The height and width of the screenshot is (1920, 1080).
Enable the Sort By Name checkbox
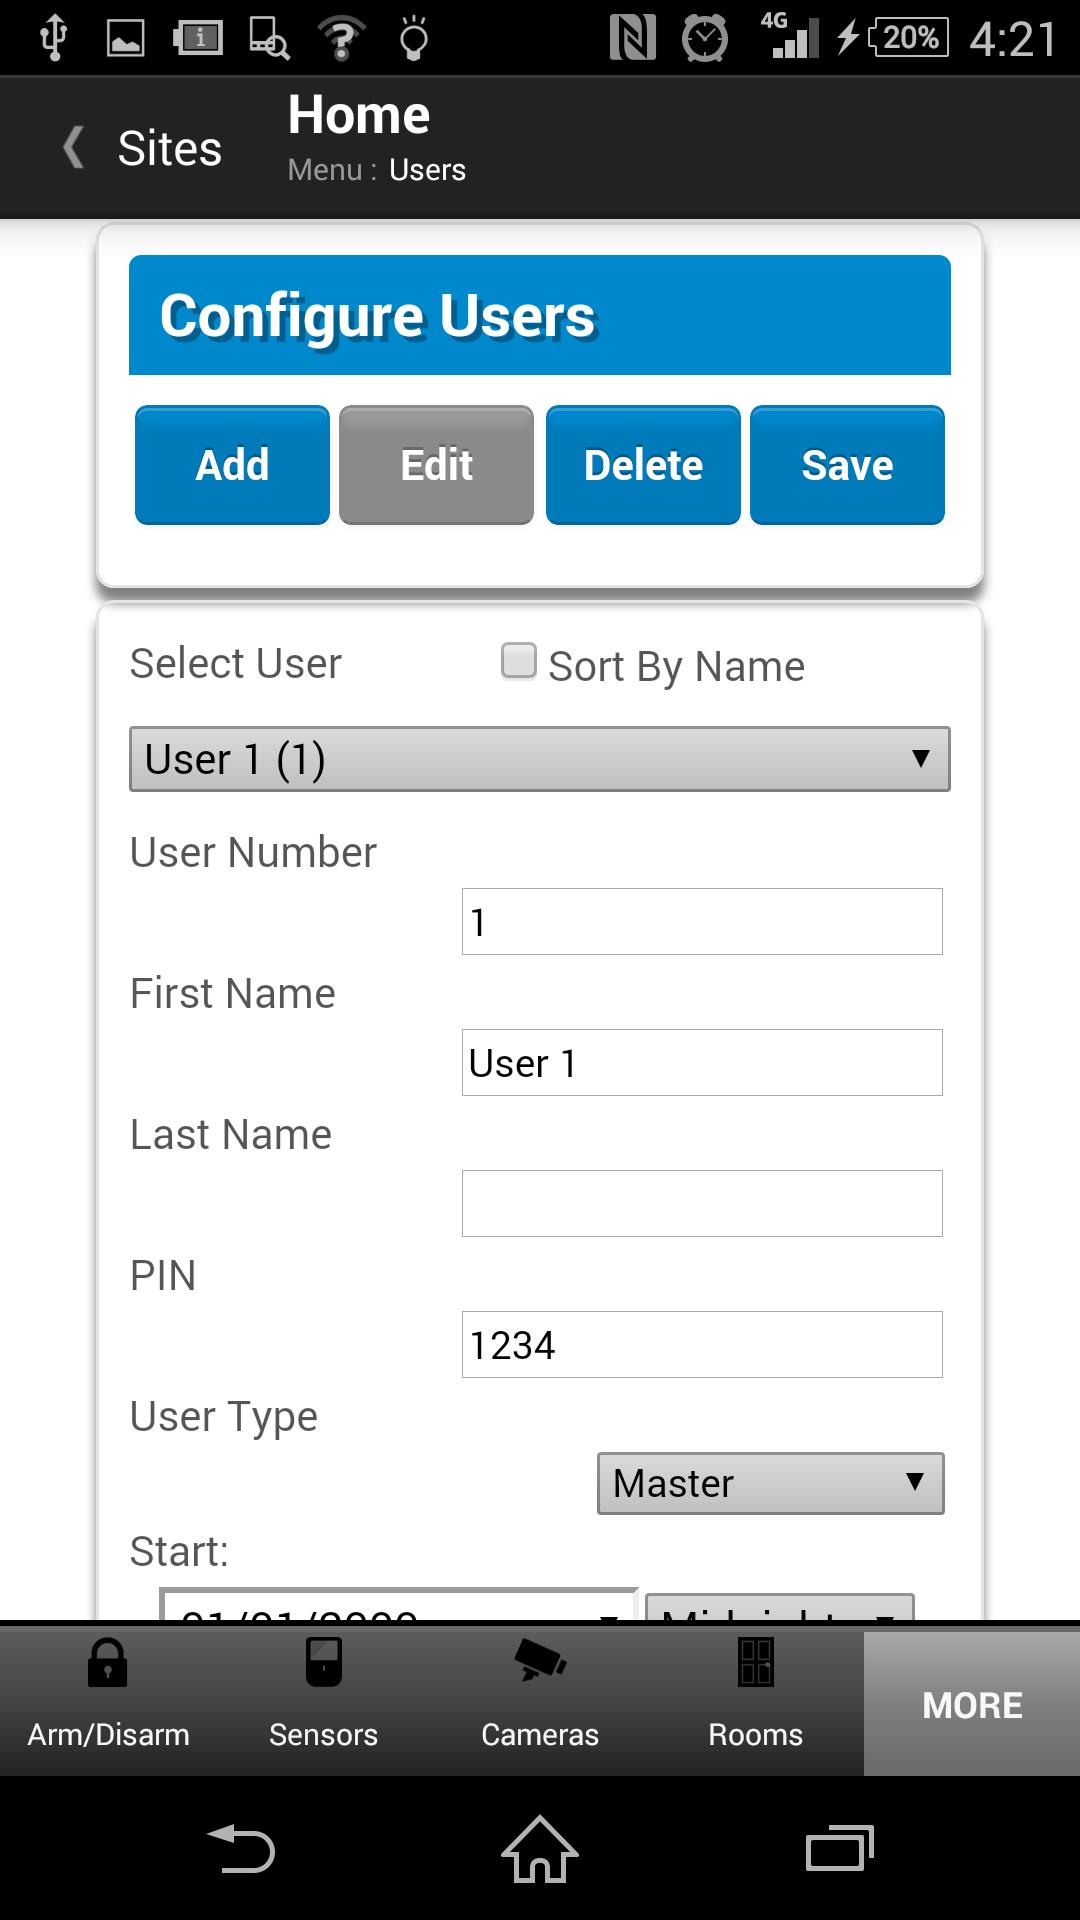coord(518,662)
